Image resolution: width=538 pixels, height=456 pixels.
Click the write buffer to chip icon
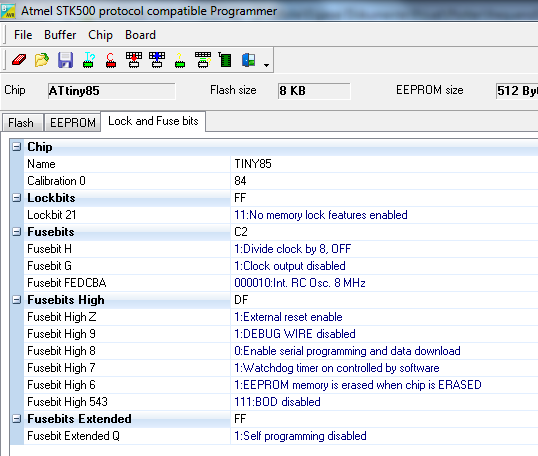click(134, 60)
